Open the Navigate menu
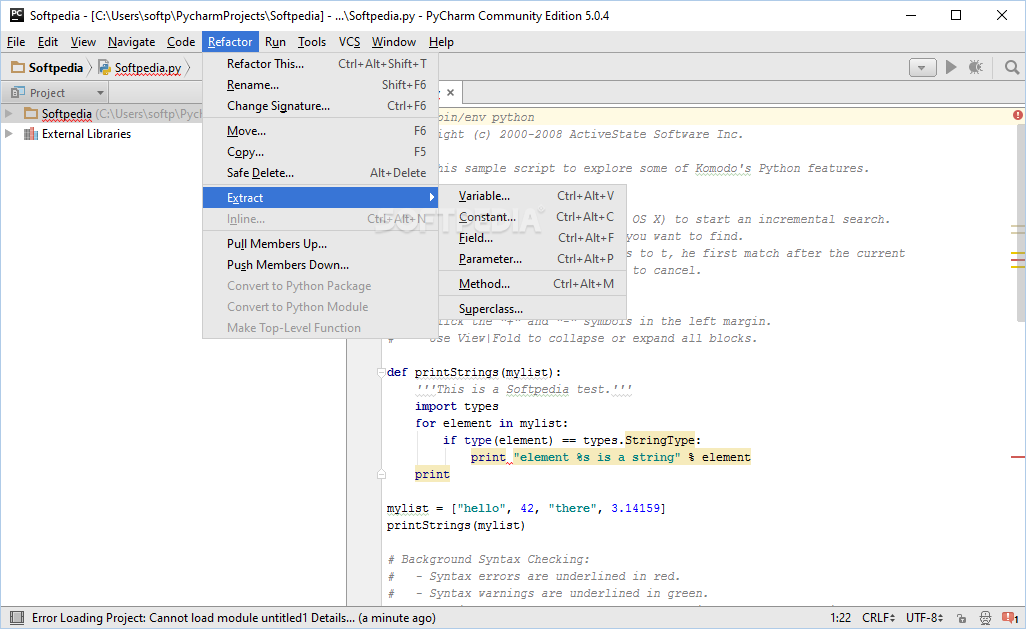Viewport: 1026px width, 629px height. pyautogui.click(x=132, y=42)
